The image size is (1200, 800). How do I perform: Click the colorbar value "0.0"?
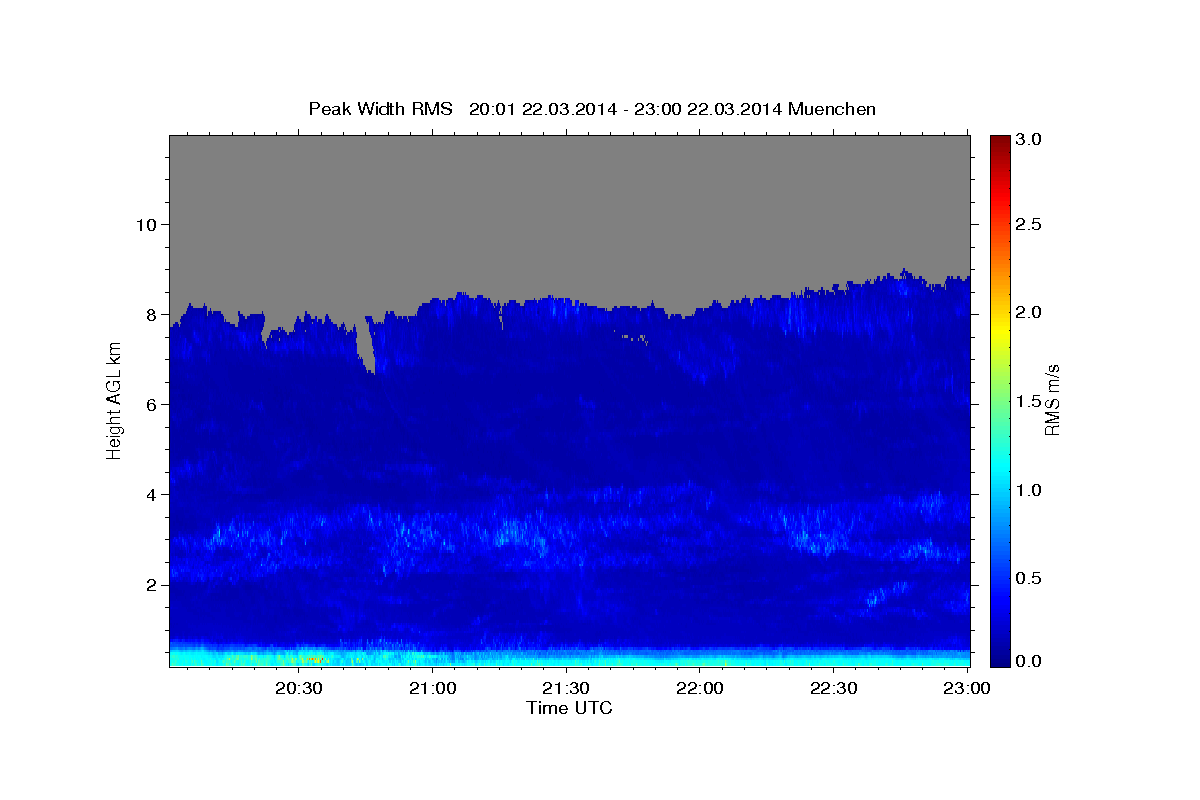pyautogui.click(x=1028, y=661)
